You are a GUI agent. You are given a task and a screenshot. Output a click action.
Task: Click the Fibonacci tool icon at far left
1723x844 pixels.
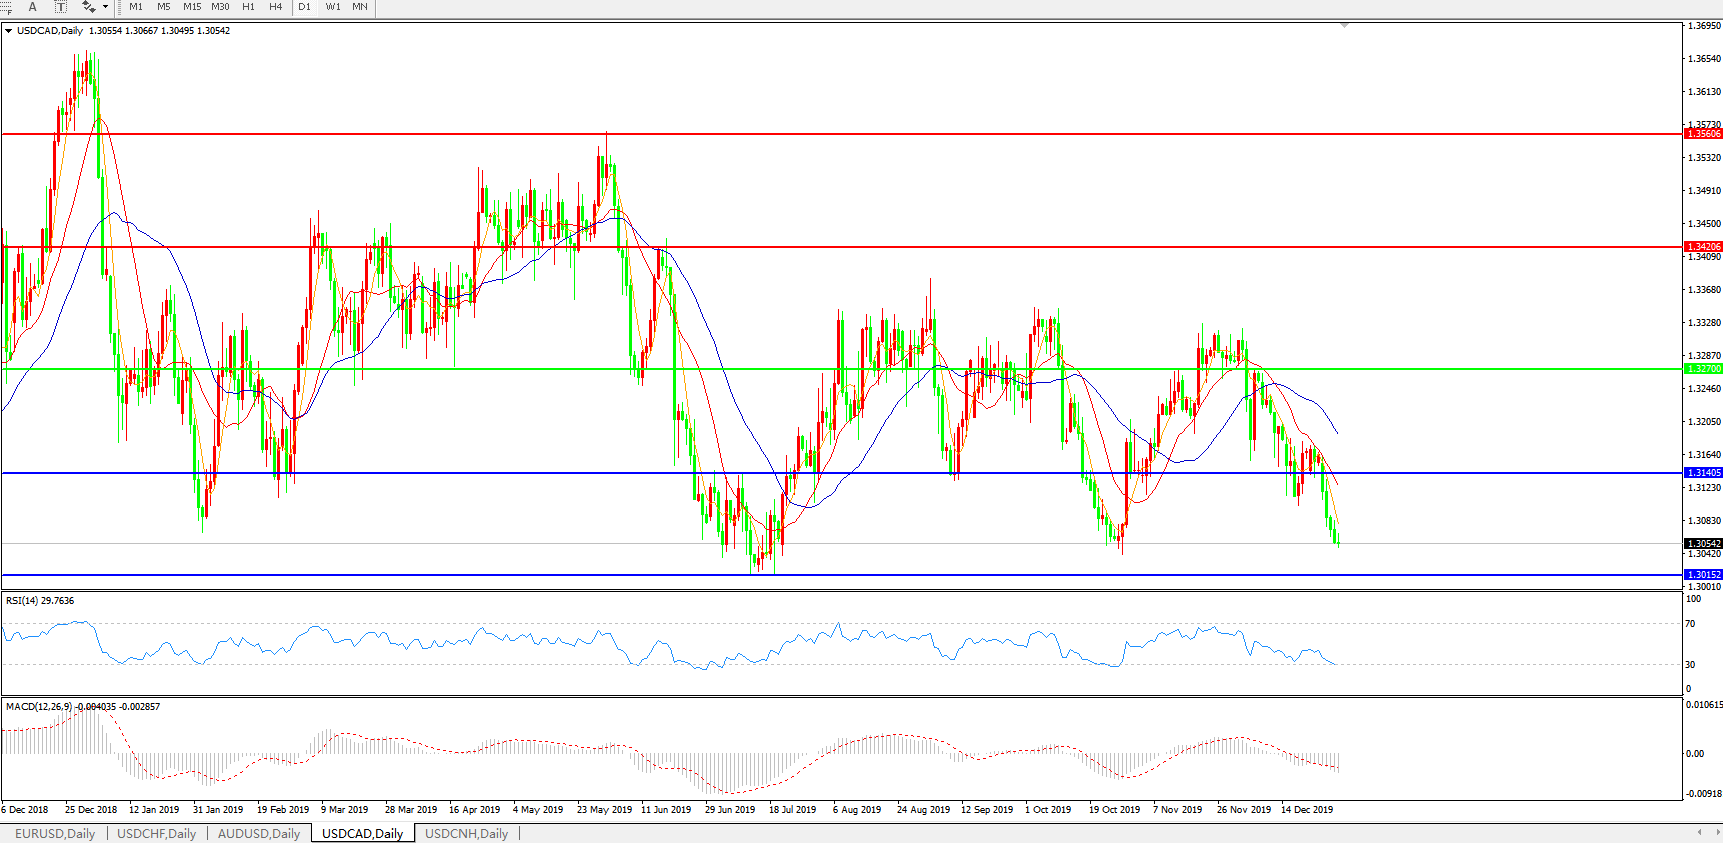5,7
